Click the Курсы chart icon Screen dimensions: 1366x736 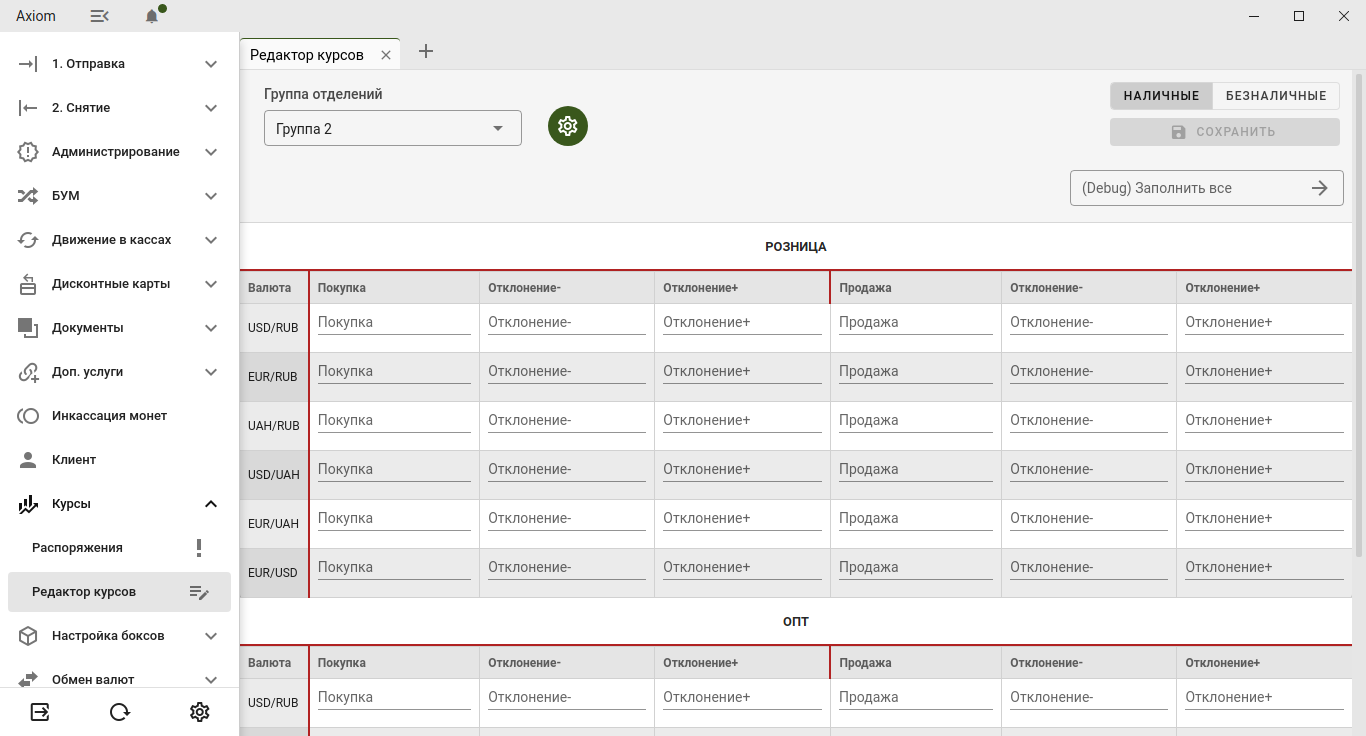(x=28, y=504)
